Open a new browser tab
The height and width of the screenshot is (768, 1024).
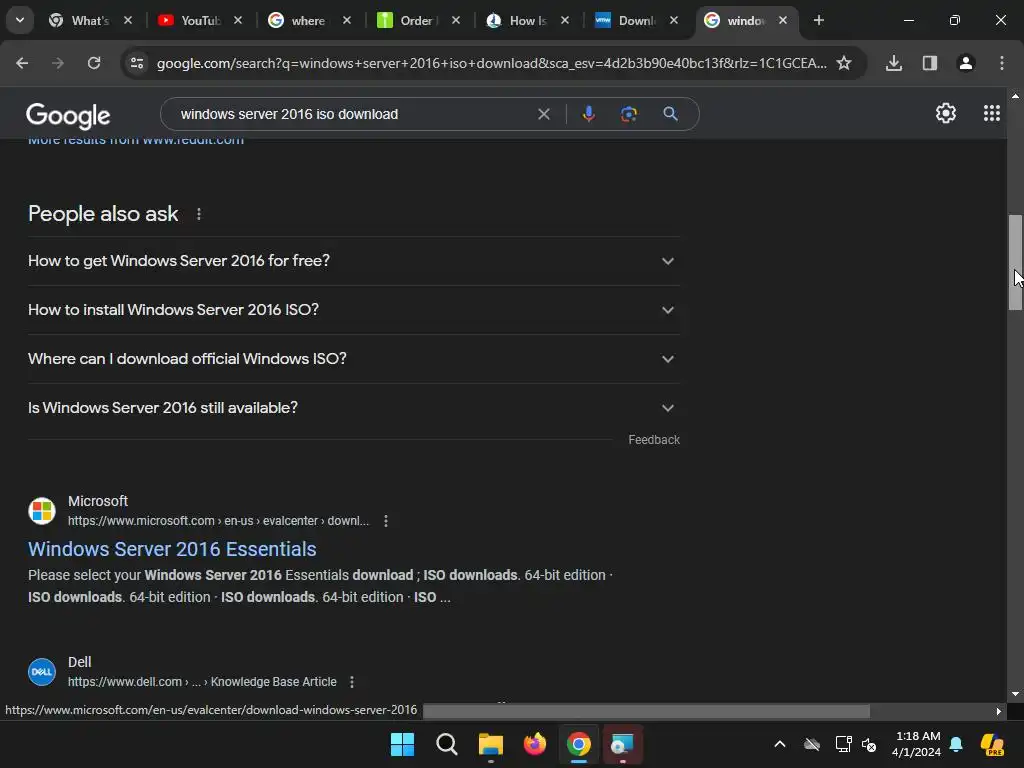[818, 20]
